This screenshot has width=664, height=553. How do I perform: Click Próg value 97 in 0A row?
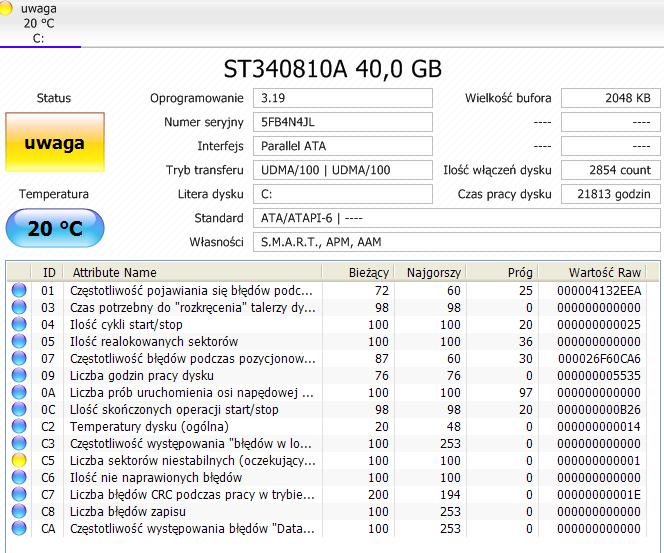(x=526, y=393)
